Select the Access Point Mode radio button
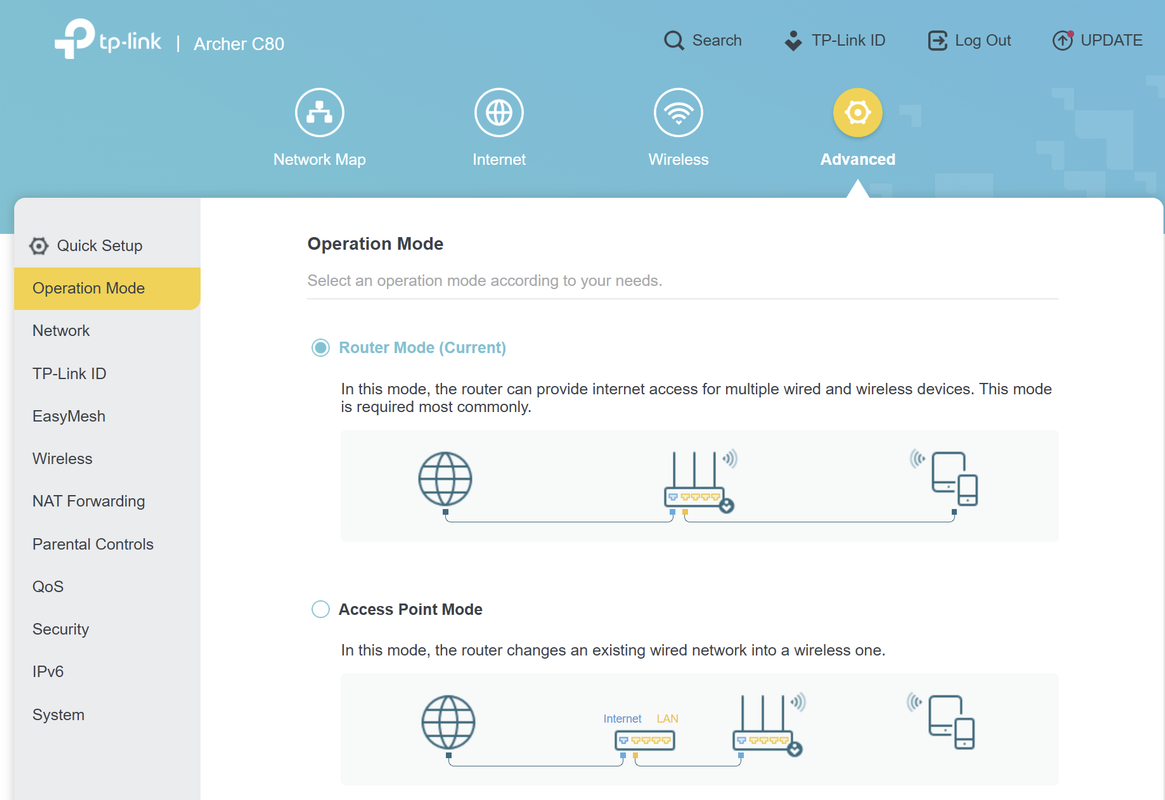 point(320,609)
